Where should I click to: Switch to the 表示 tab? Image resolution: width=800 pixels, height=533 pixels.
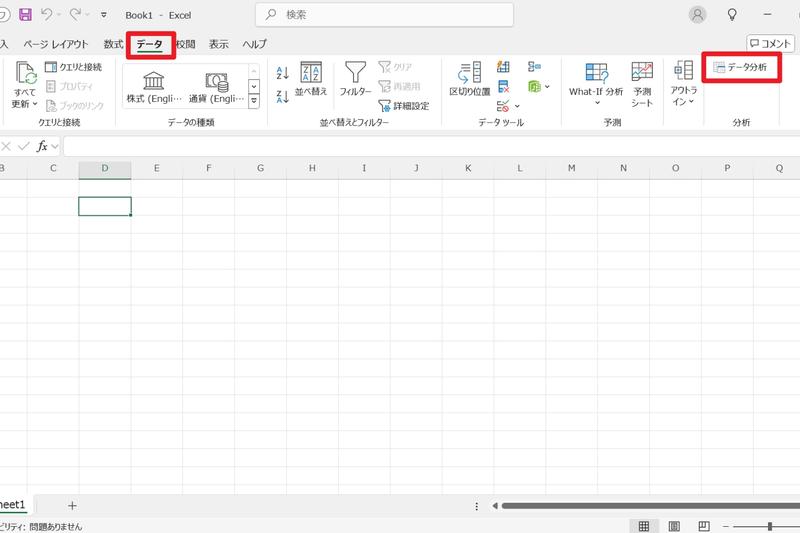(x=218, y=44)
